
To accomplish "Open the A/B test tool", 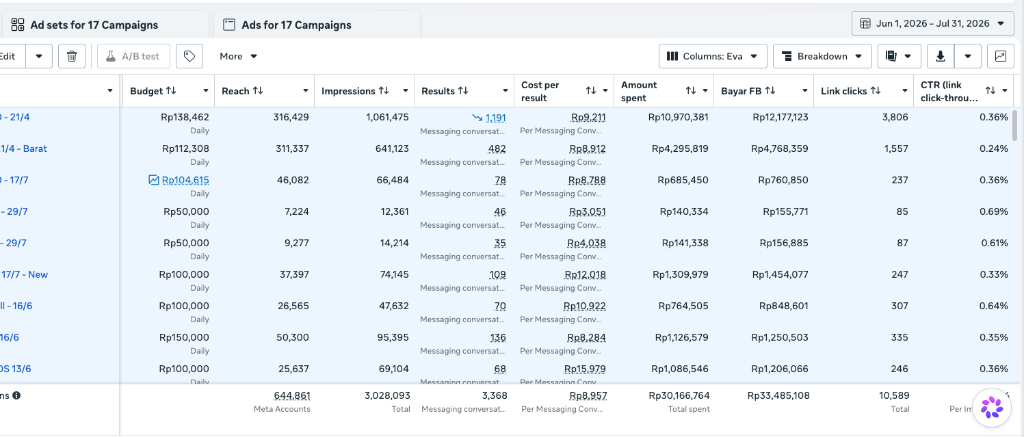I will coord(133,56).
